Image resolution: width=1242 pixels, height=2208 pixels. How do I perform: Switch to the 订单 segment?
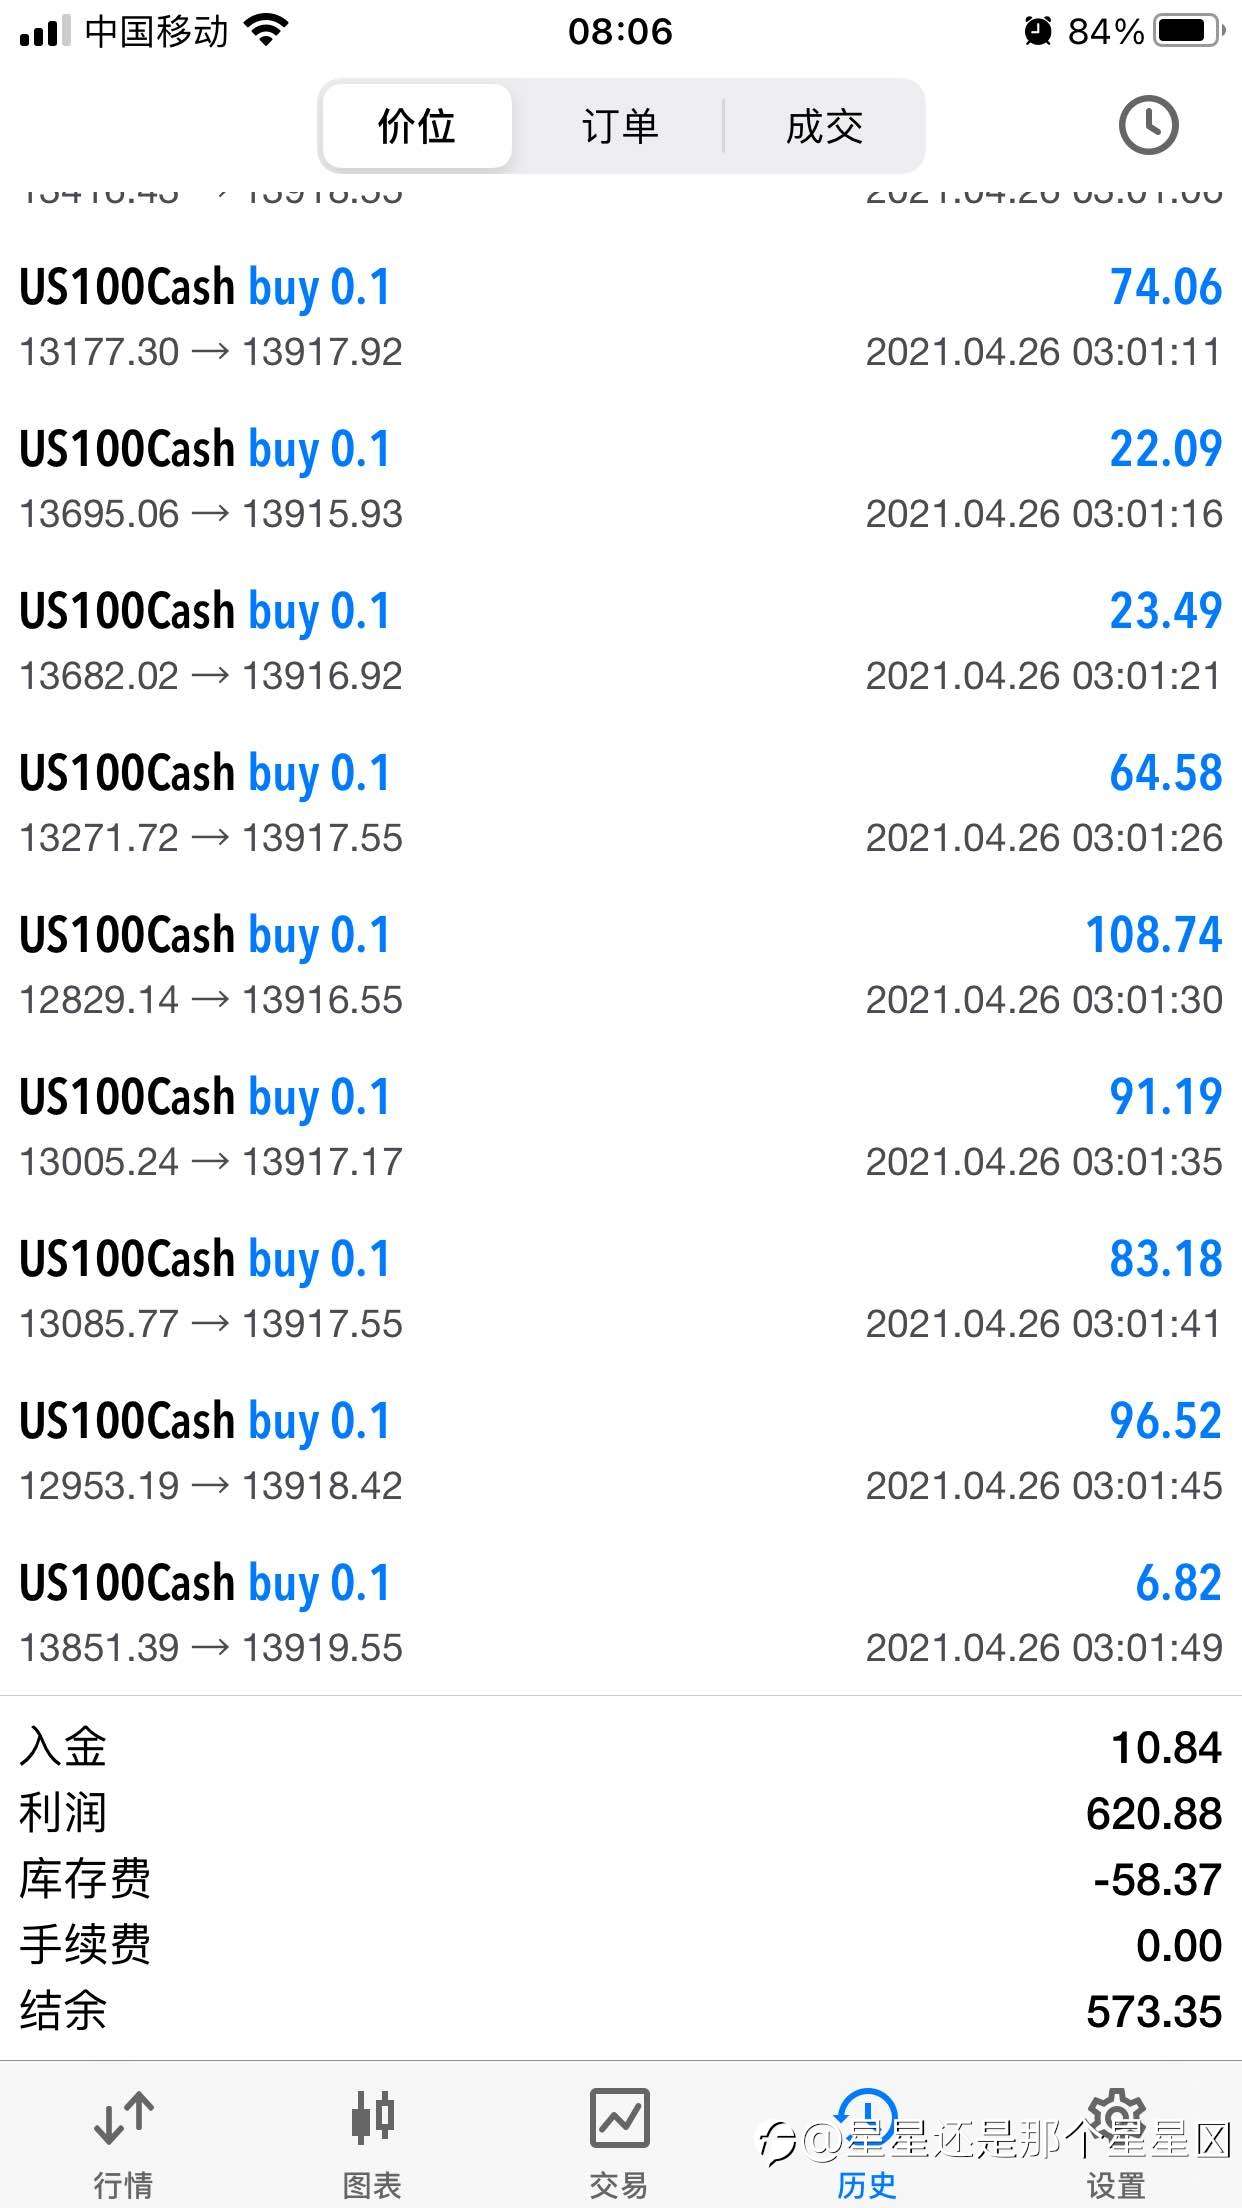click(620, 126)
